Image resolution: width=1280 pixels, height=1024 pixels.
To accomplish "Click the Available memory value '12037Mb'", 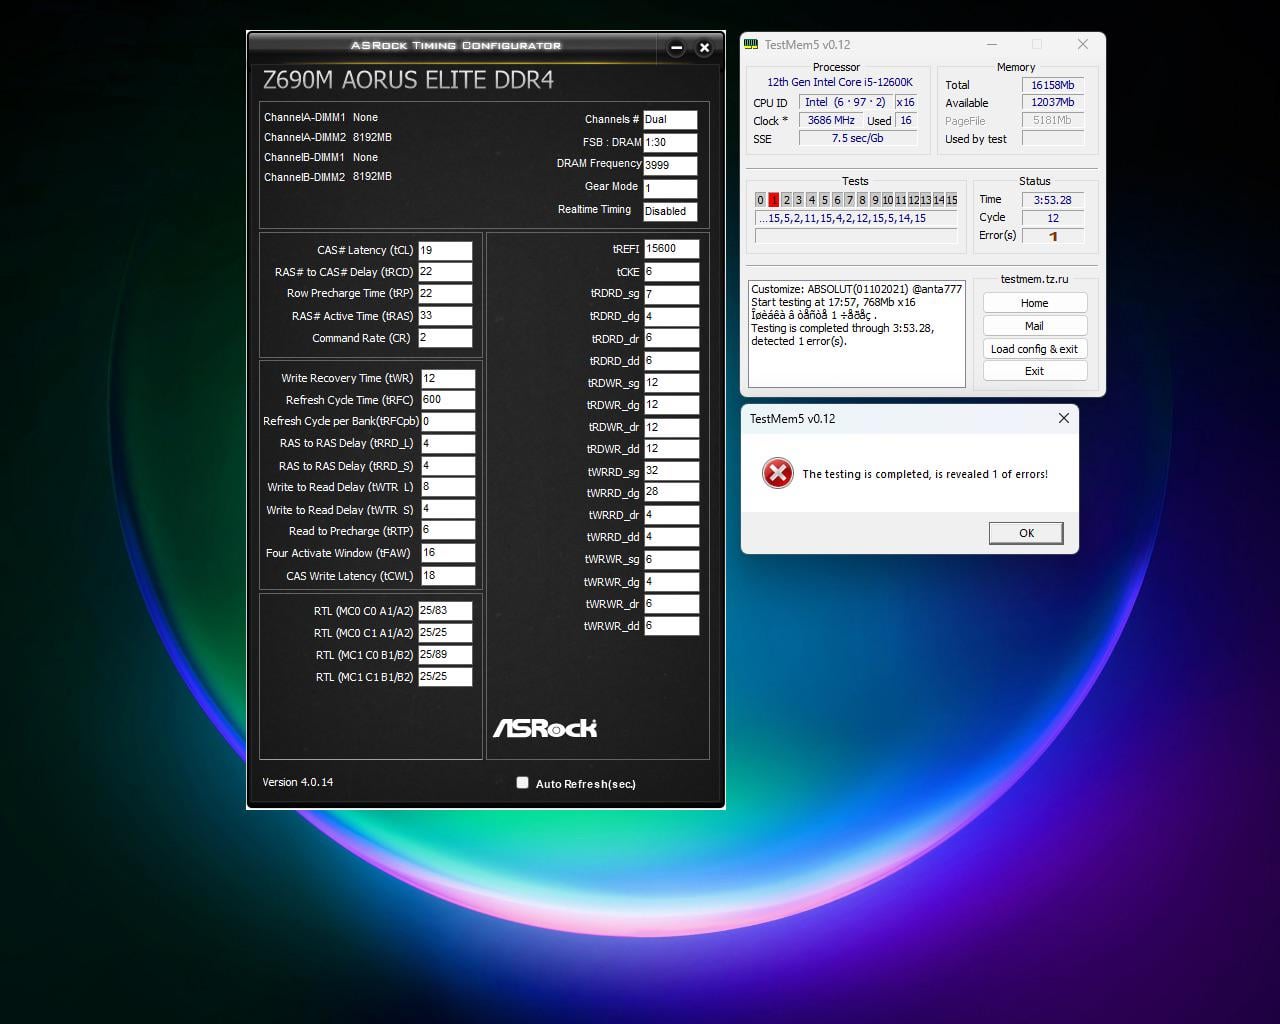I will pyautogui.click(x=1053, y=103).
